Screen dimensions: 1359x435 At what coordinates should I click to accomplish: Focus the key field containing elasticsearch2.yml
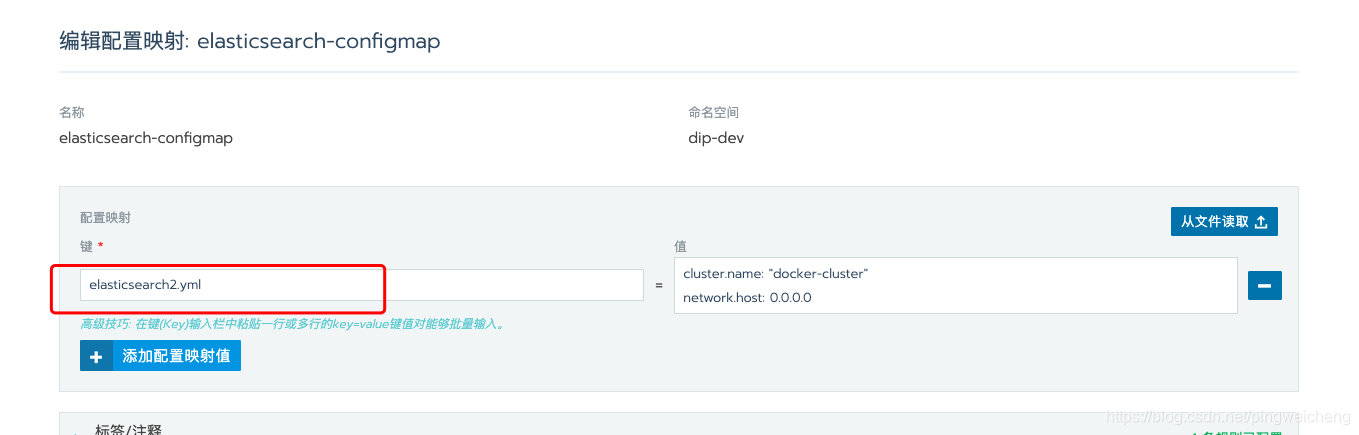pyautogui.click(x=362, y=285)
